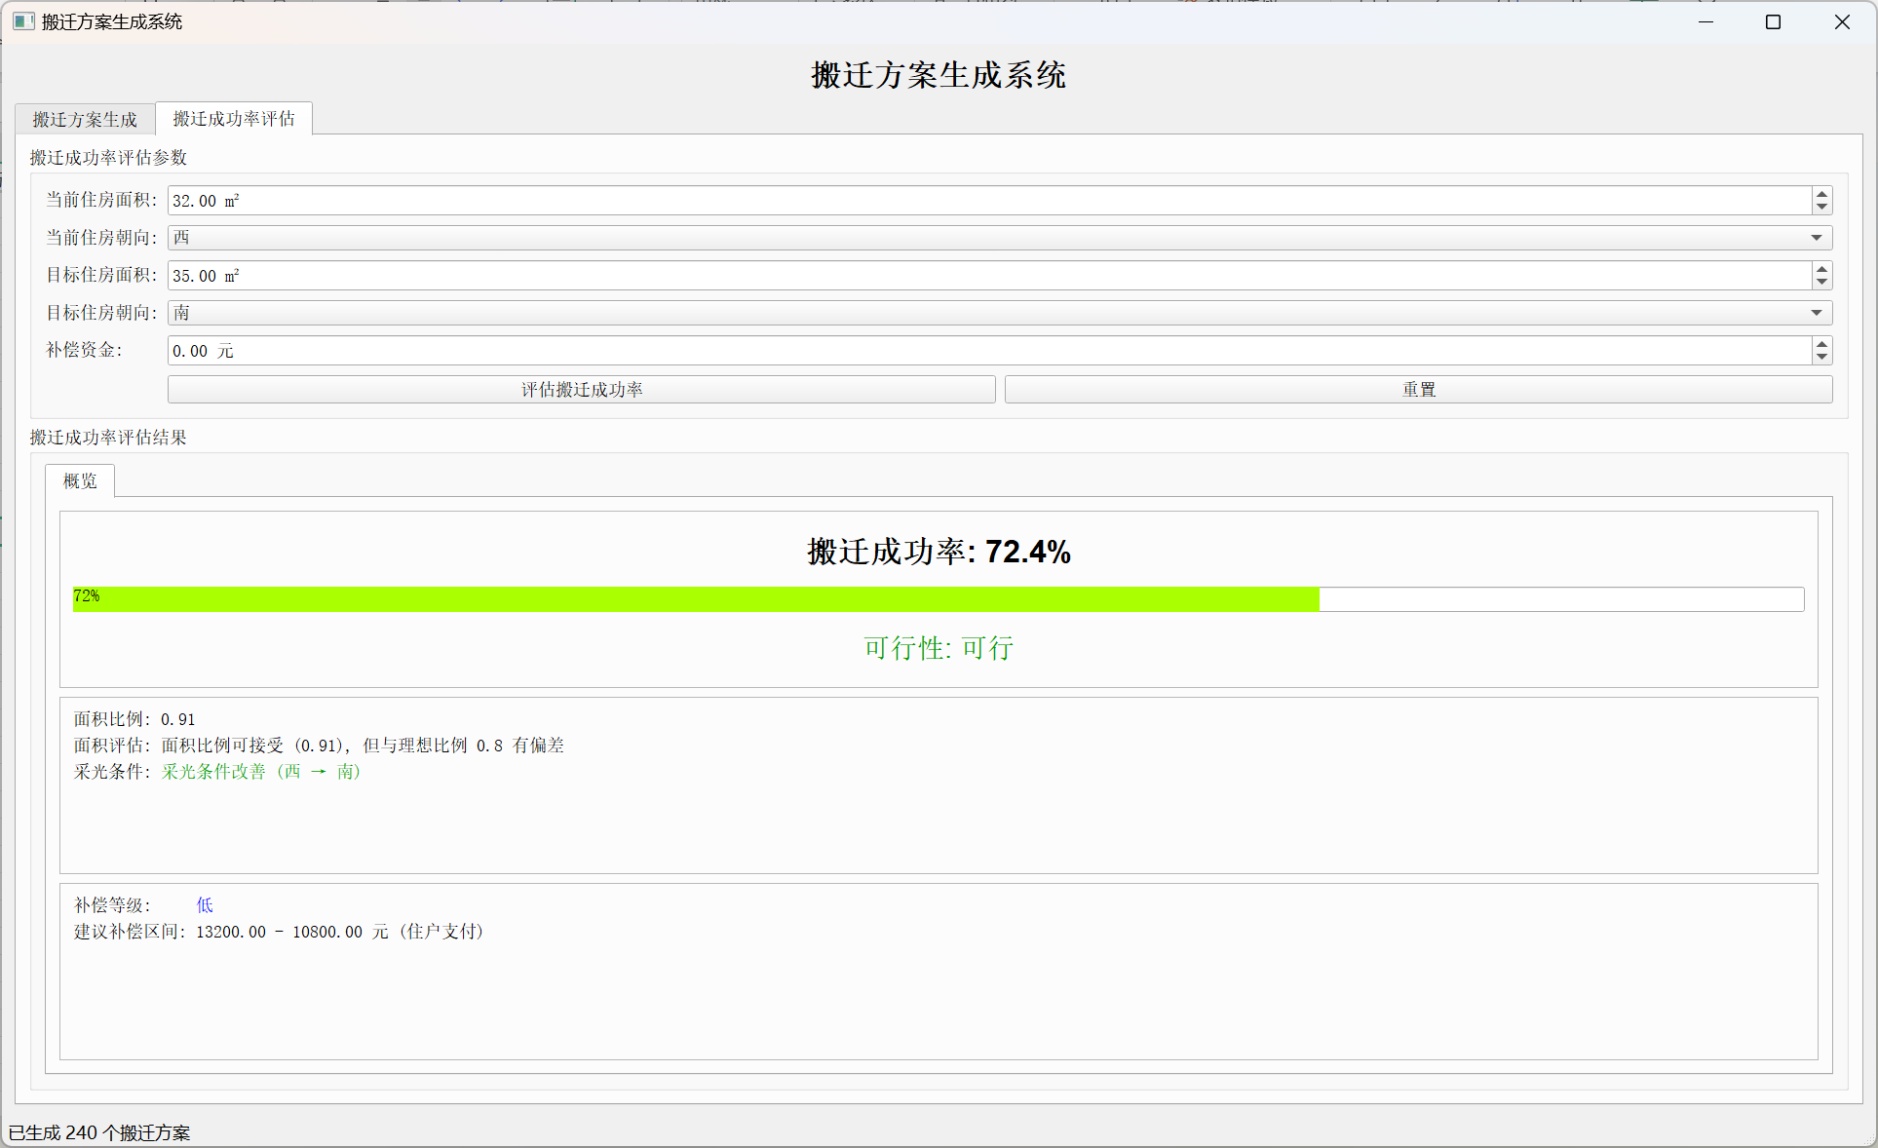Viewport: 1878px width, 1148px height.
Task: Decrease current housing area with down arrow
Action: (1821, 207)
